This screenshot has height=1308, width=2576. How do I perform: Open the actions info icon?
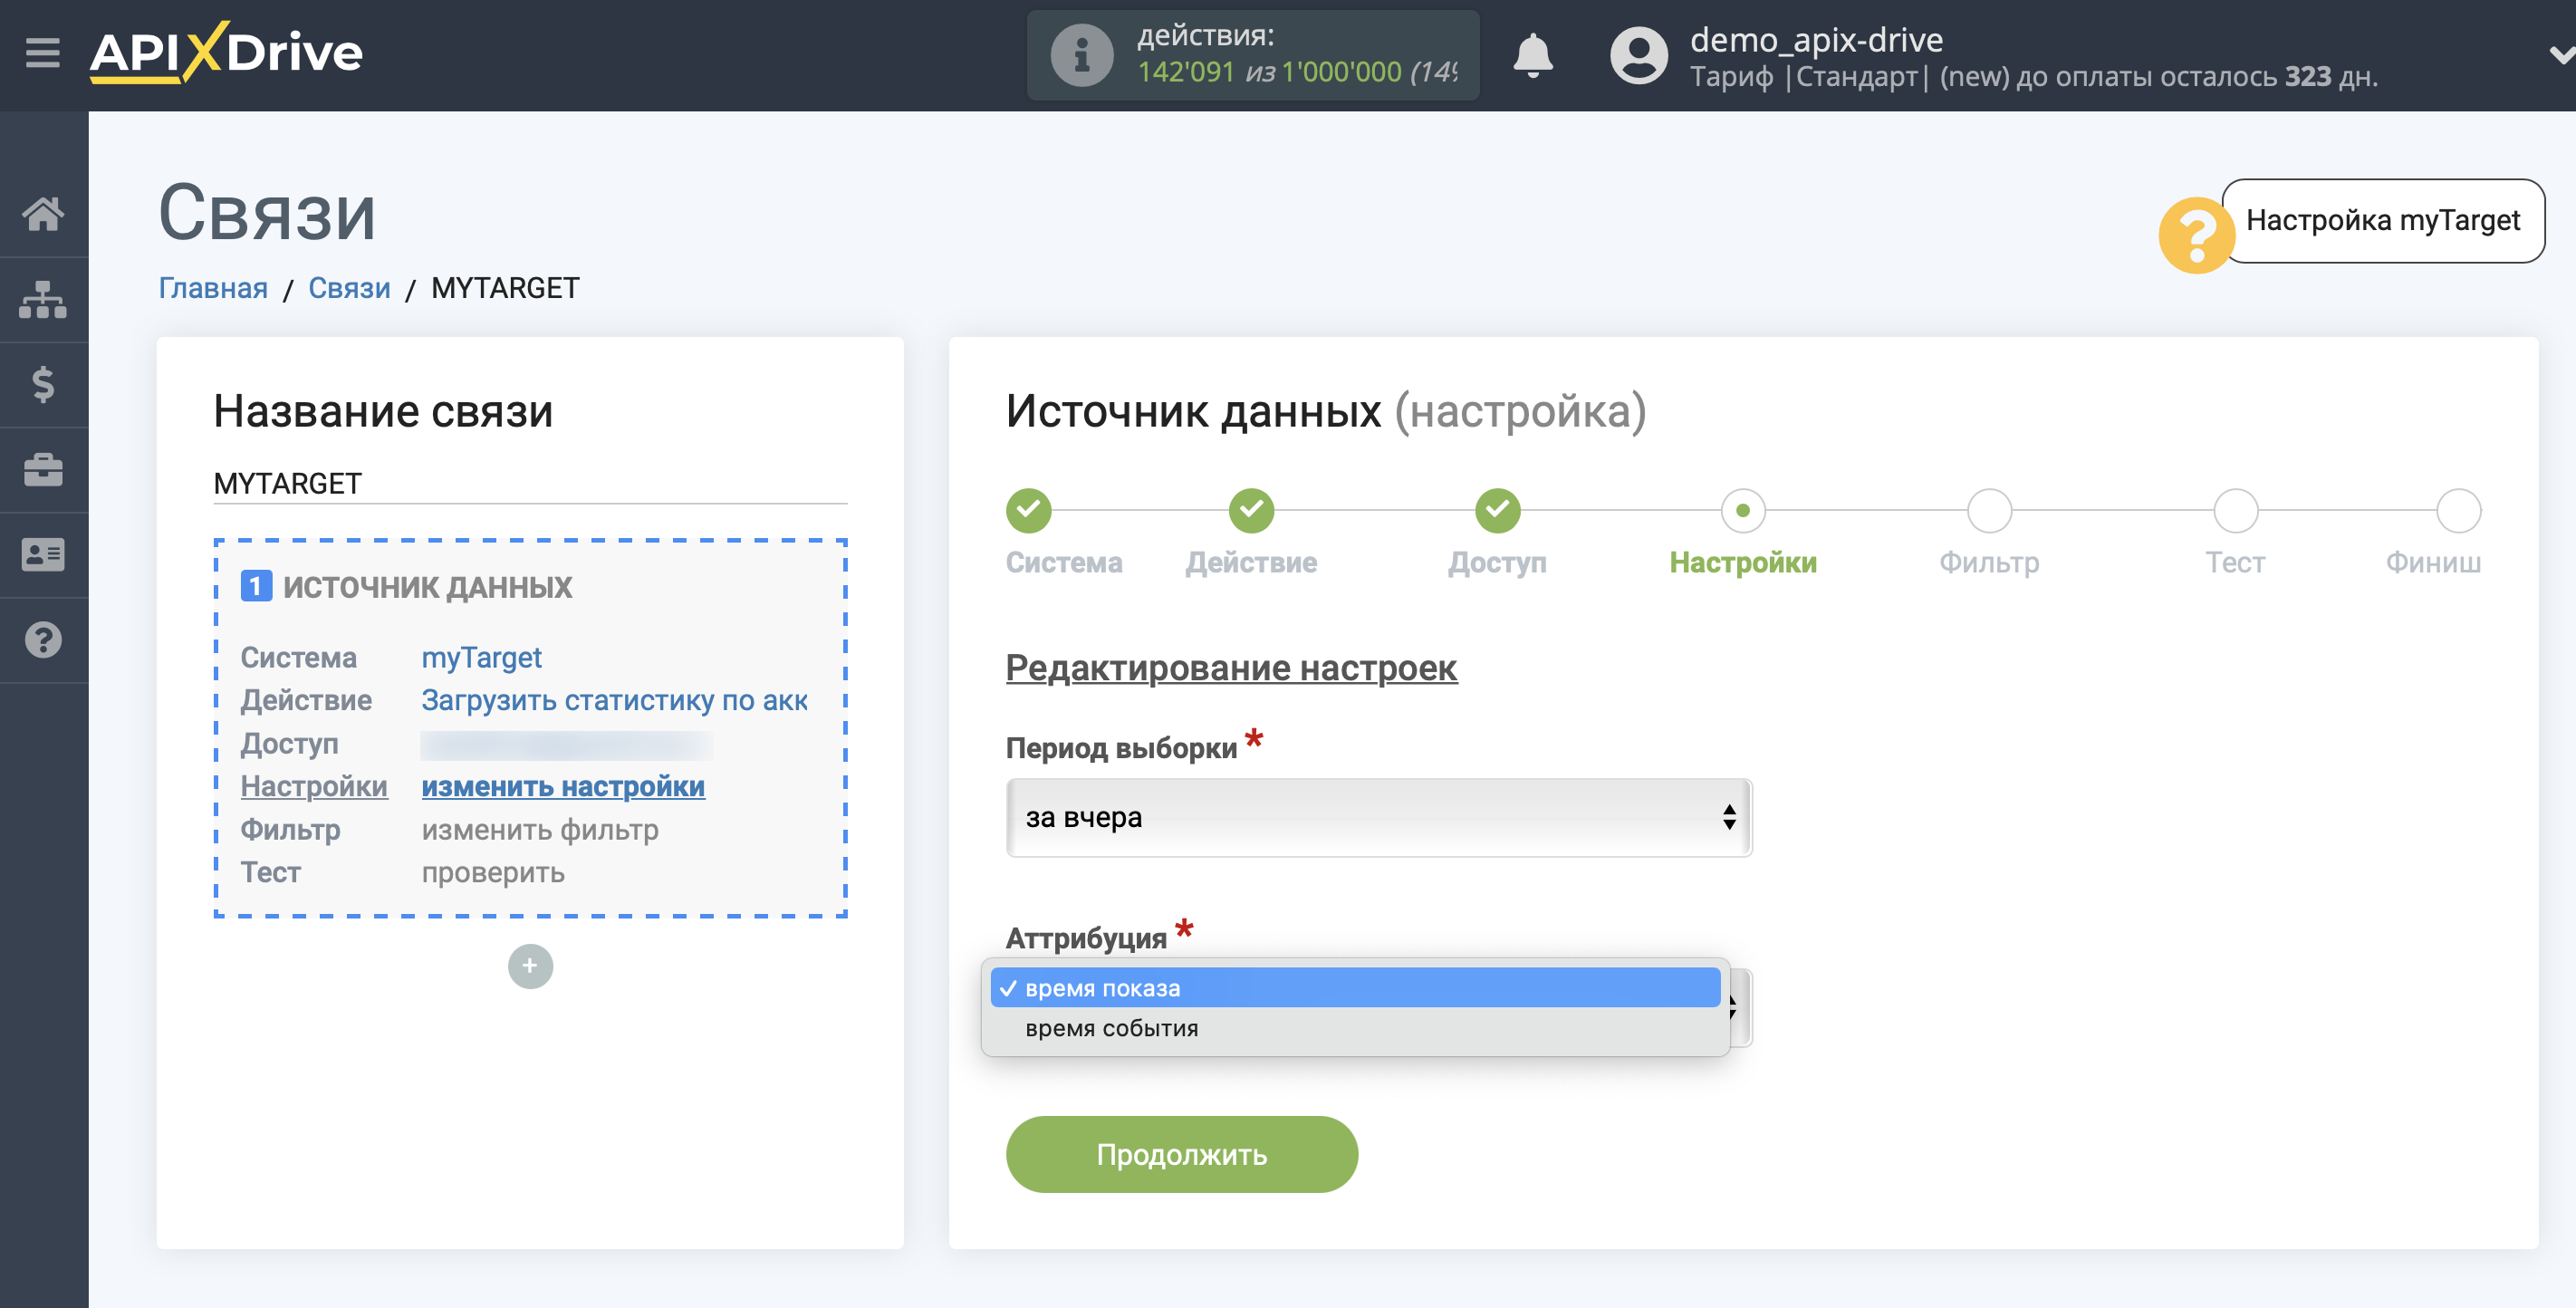[x=1081, y=55]
